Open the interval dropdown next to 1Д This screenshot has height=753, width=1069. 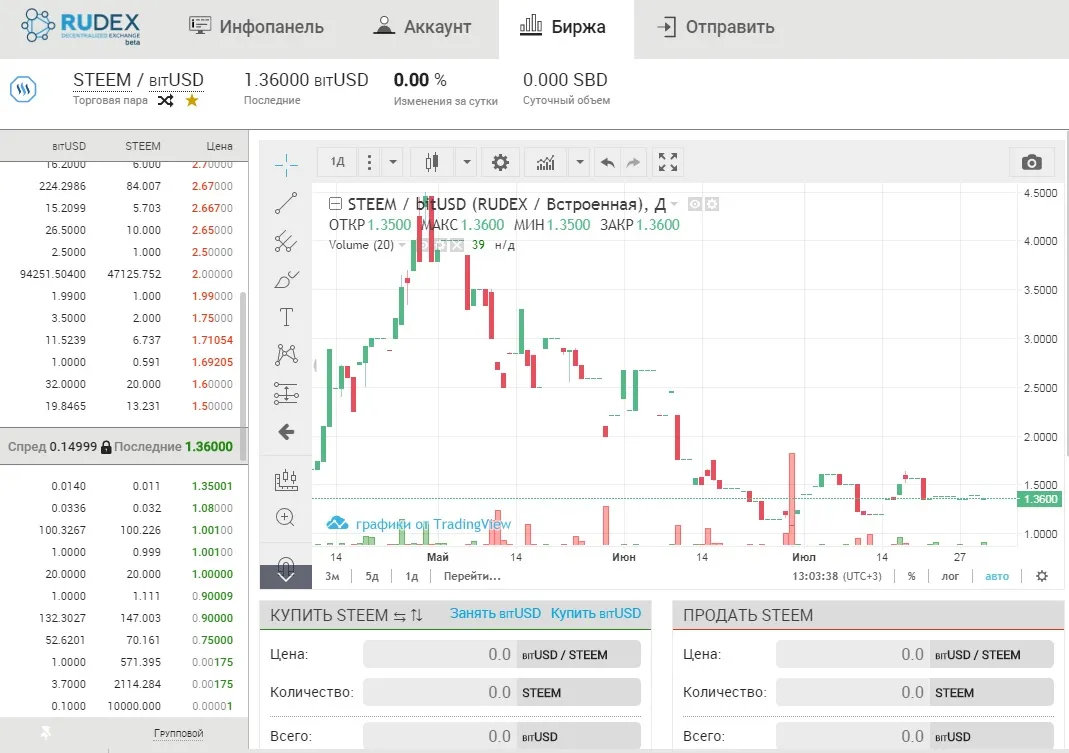pos(393,162)
